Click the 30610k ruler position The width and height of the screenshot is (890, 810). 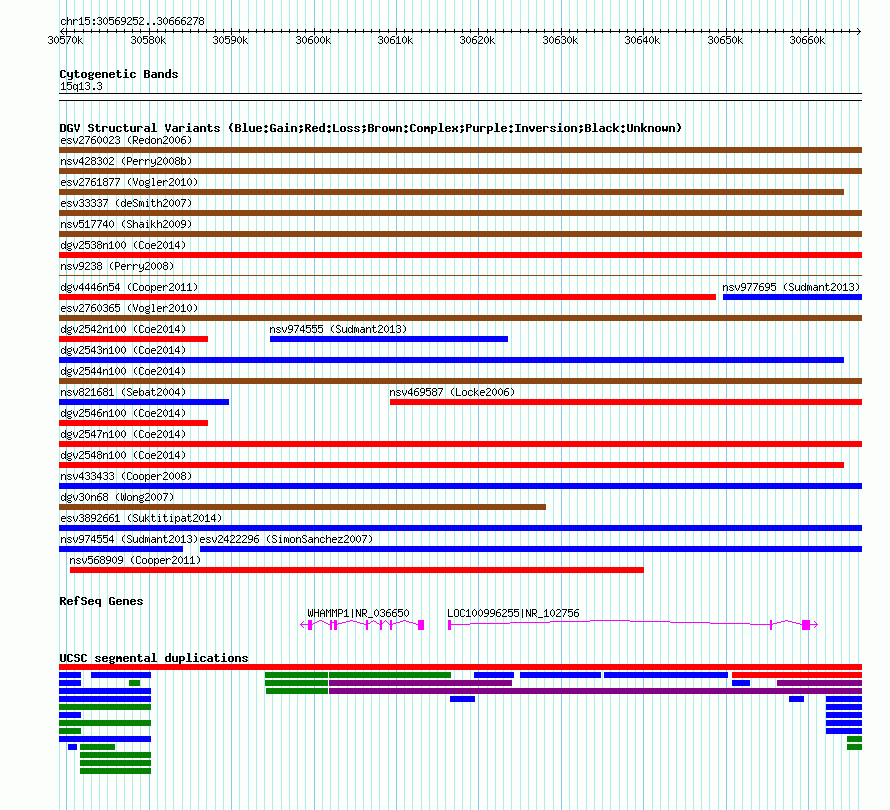coord(396,40)
